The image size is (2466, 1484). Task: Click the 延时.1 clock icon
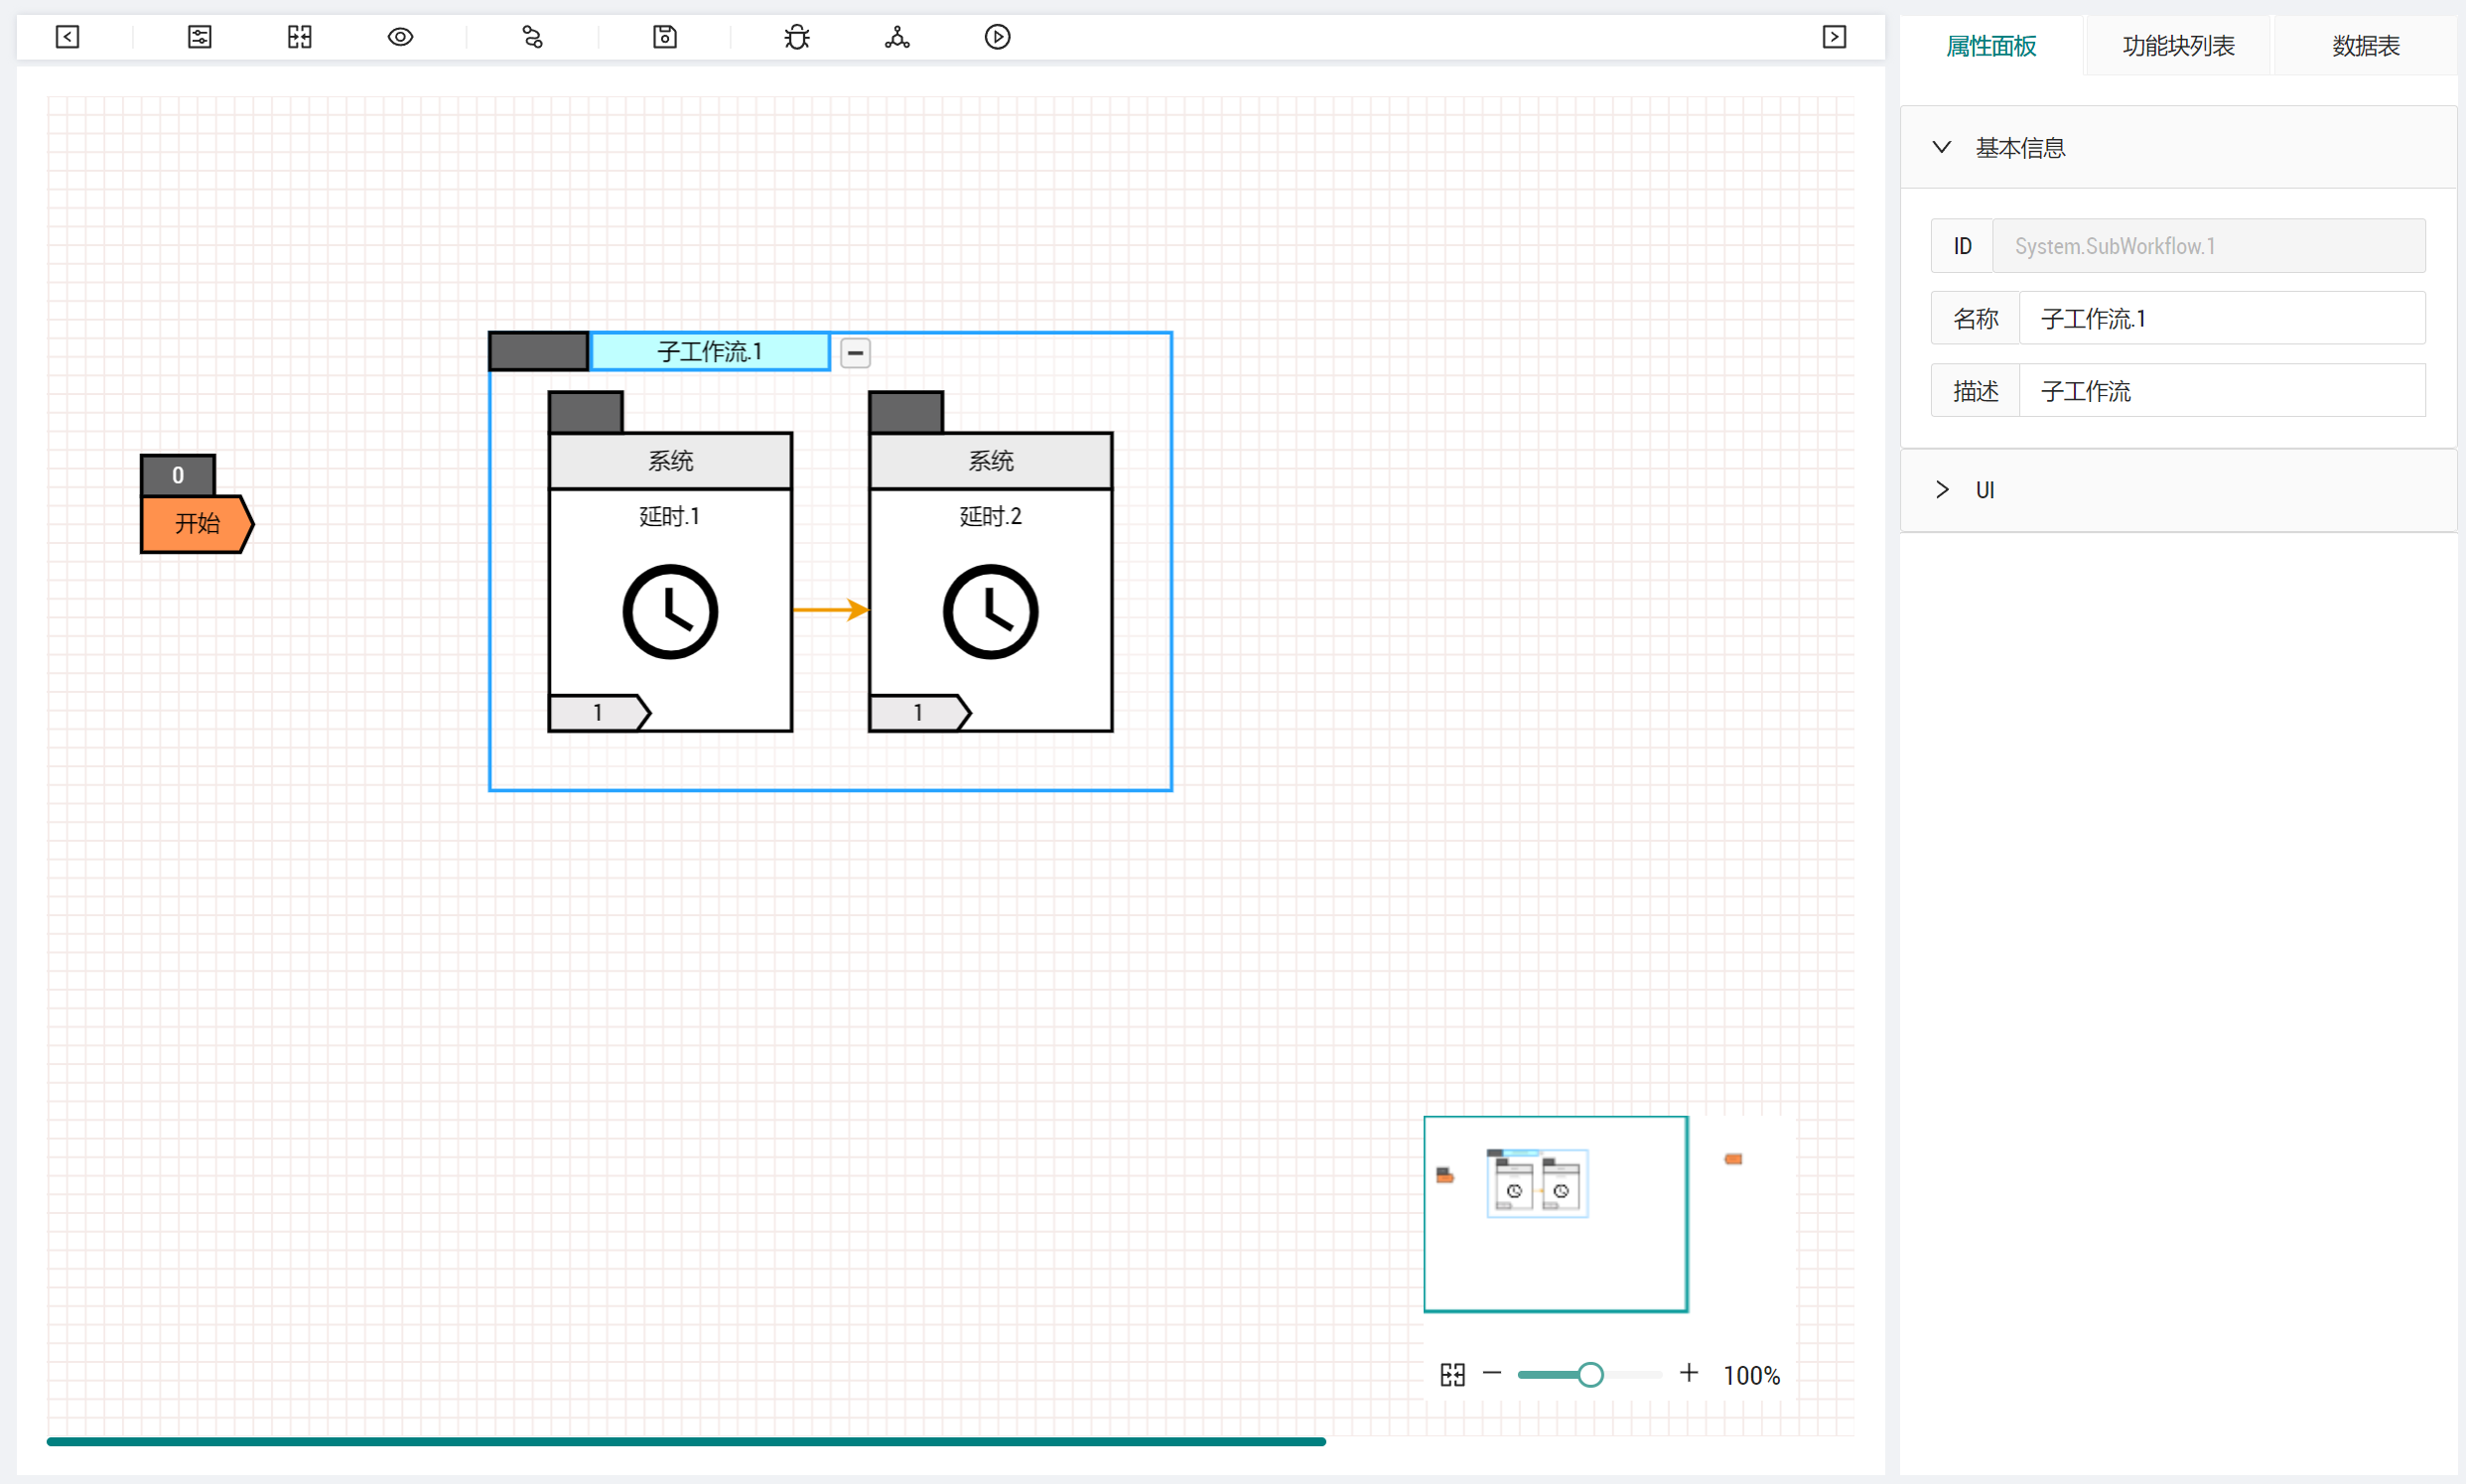(x=670, y=612)
